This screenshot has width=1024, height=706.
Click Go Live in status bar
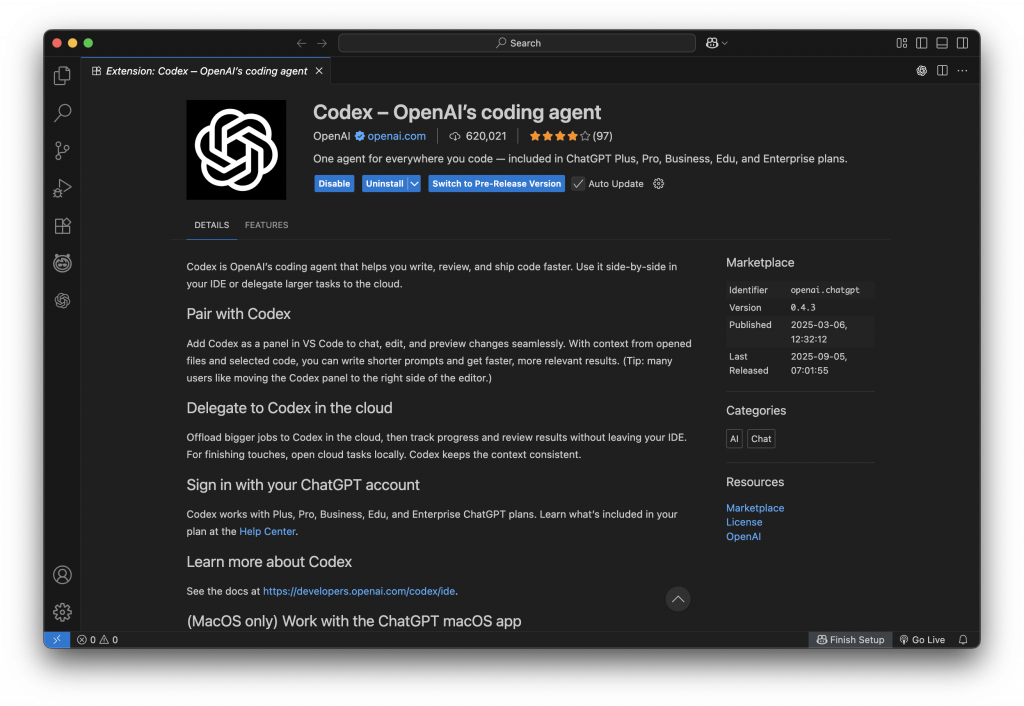point(921,639)
